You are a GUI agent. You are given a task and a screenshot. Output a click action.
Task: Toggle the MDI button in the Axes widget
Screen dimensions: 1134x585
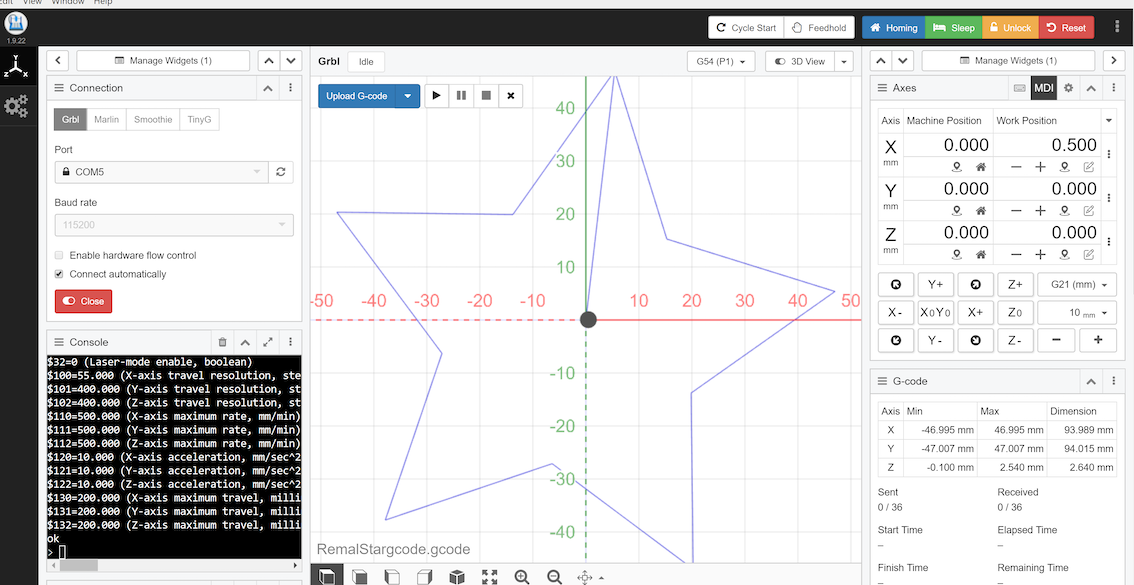pos(1043,87)
